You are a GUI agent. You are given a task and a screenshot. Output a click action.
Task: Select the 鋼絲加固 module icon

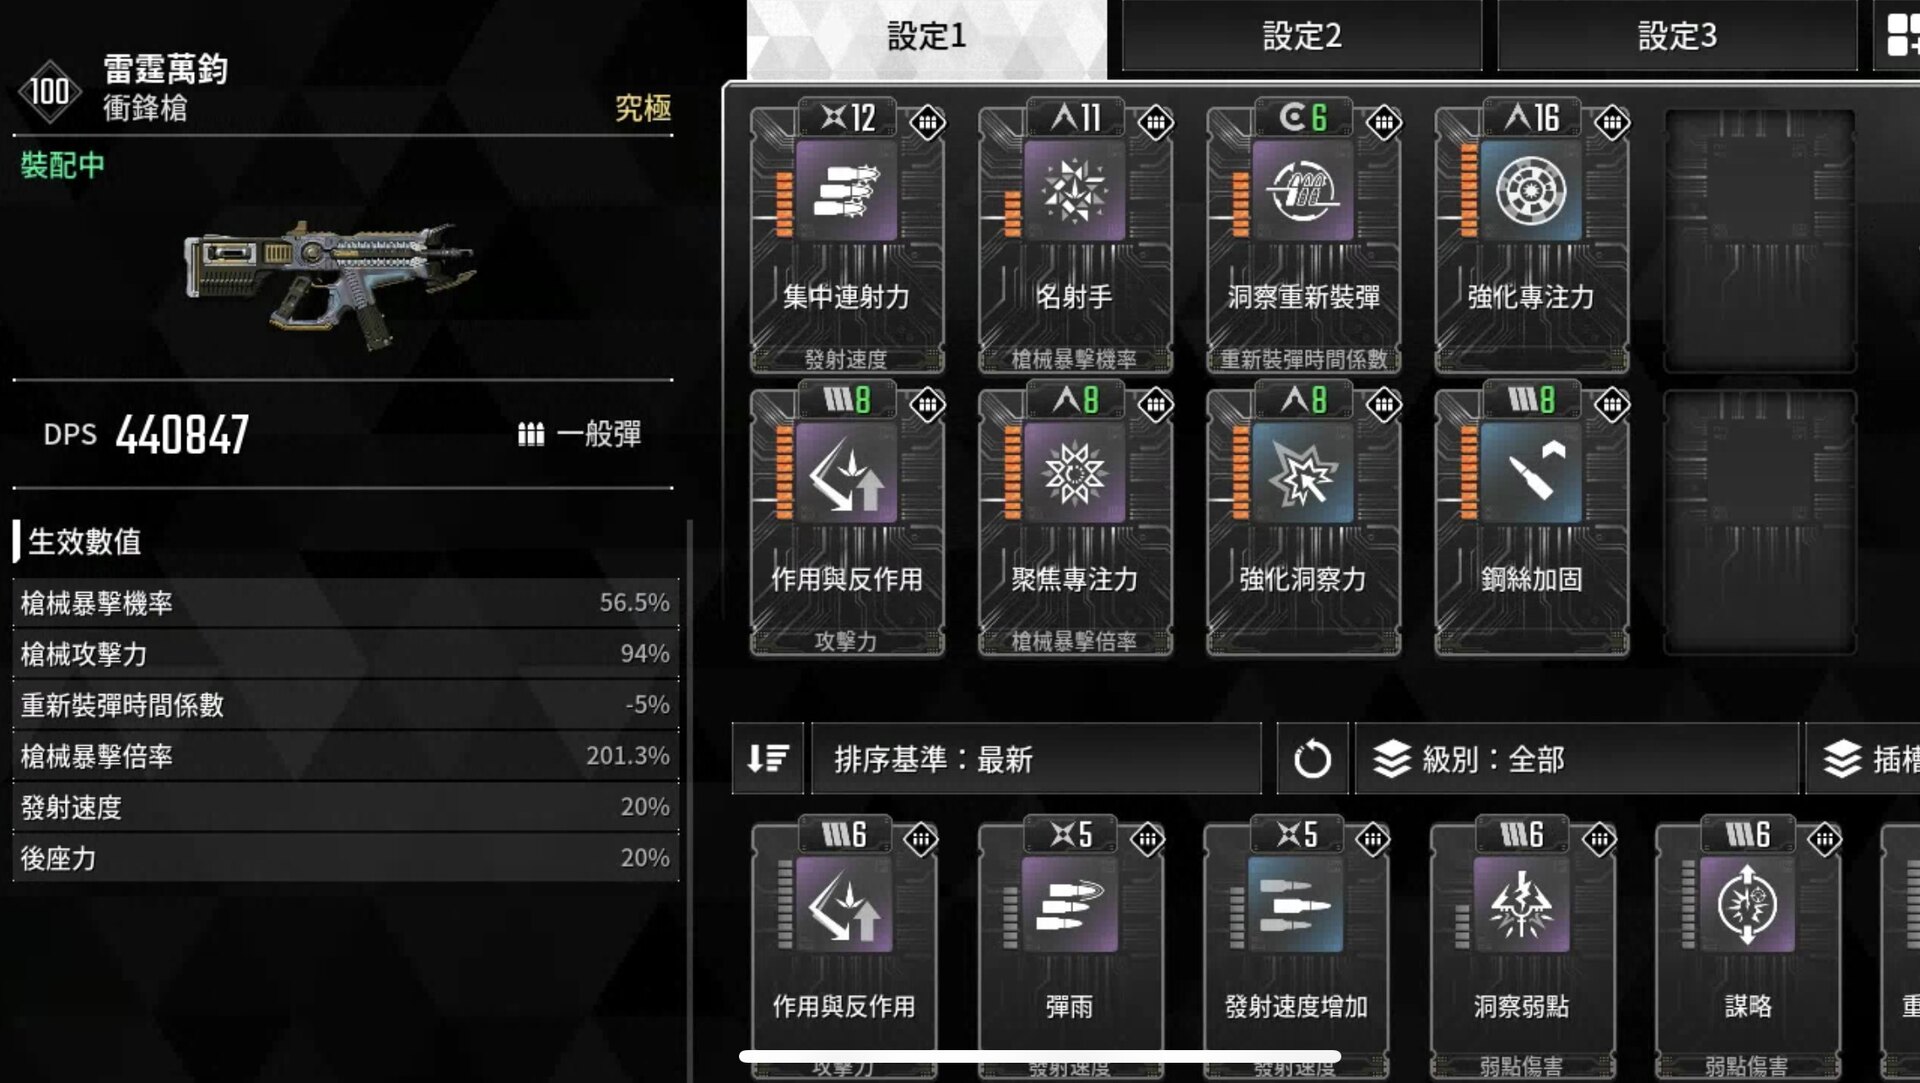pos(1531,473)
